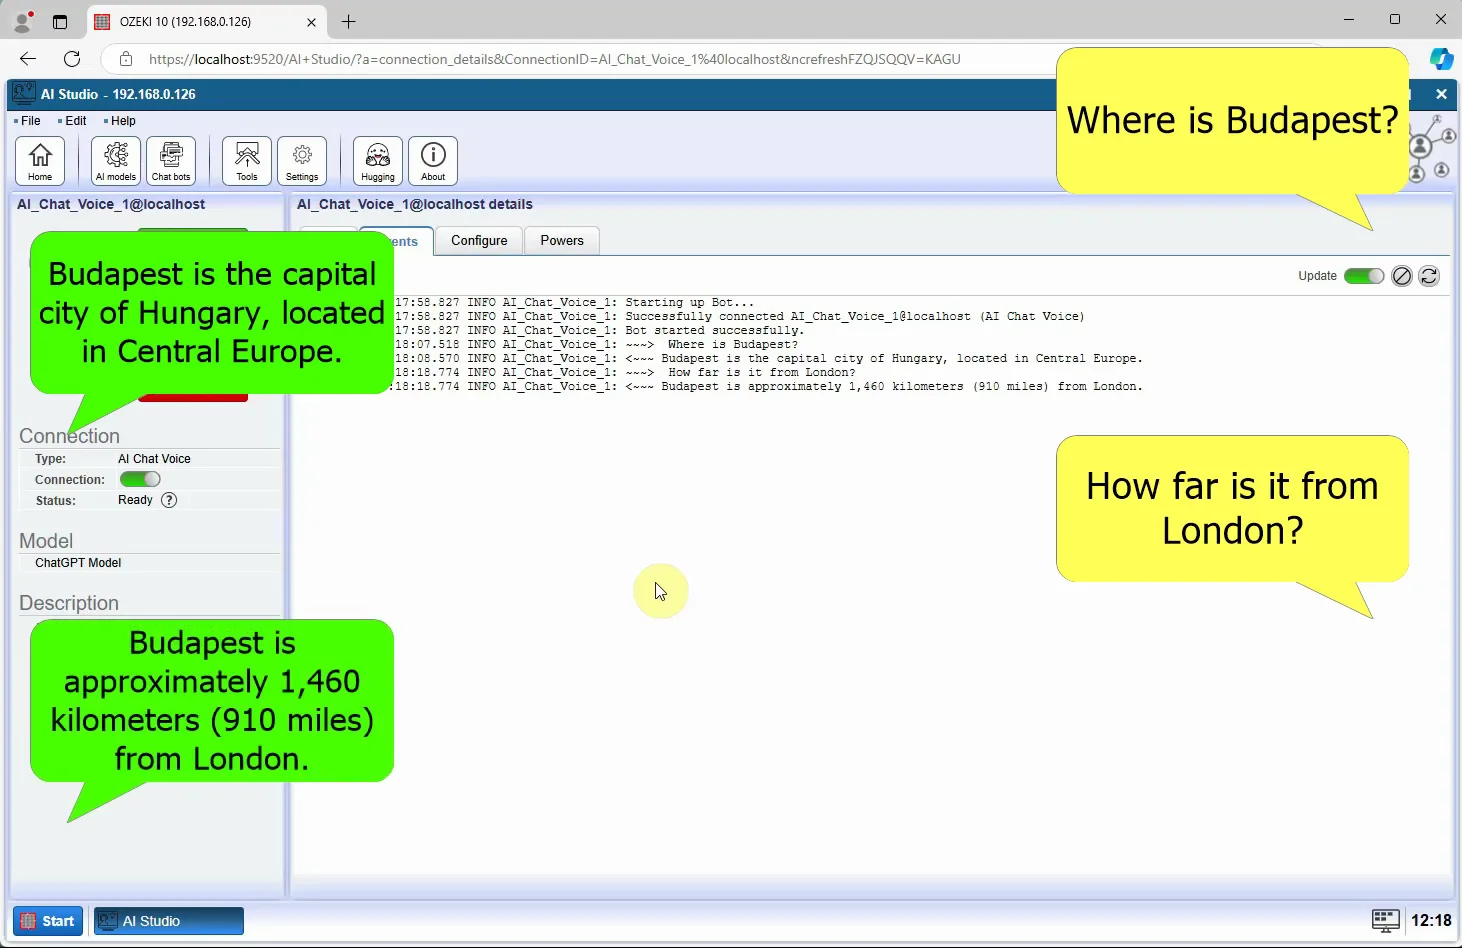Click the 12:18 clock

(x=1431, y=921)
